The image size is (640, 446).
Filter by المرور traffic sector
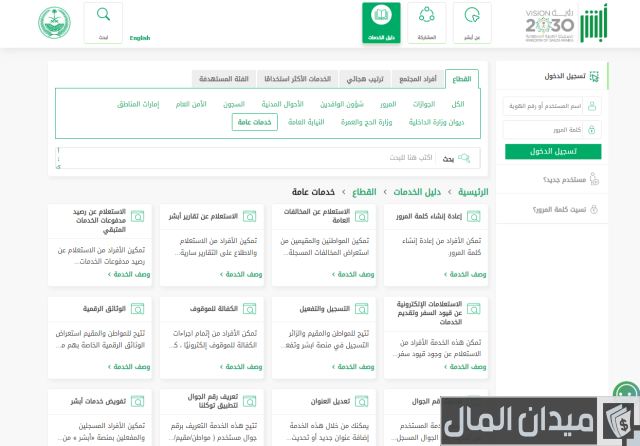(x=388, y=104)
